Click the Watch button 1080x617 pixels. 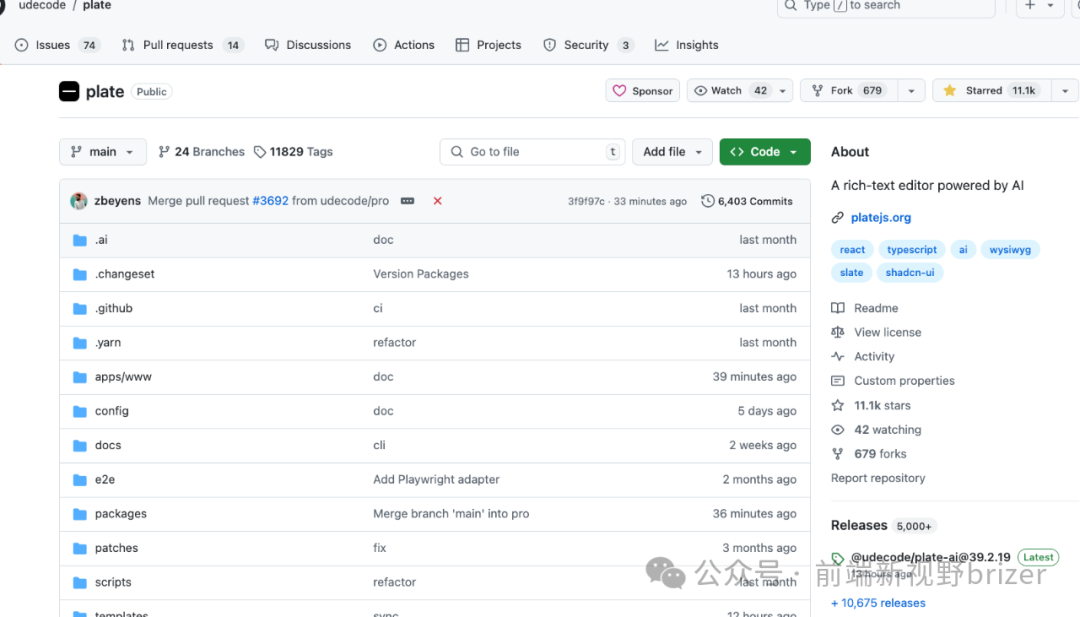click(730, 91)
